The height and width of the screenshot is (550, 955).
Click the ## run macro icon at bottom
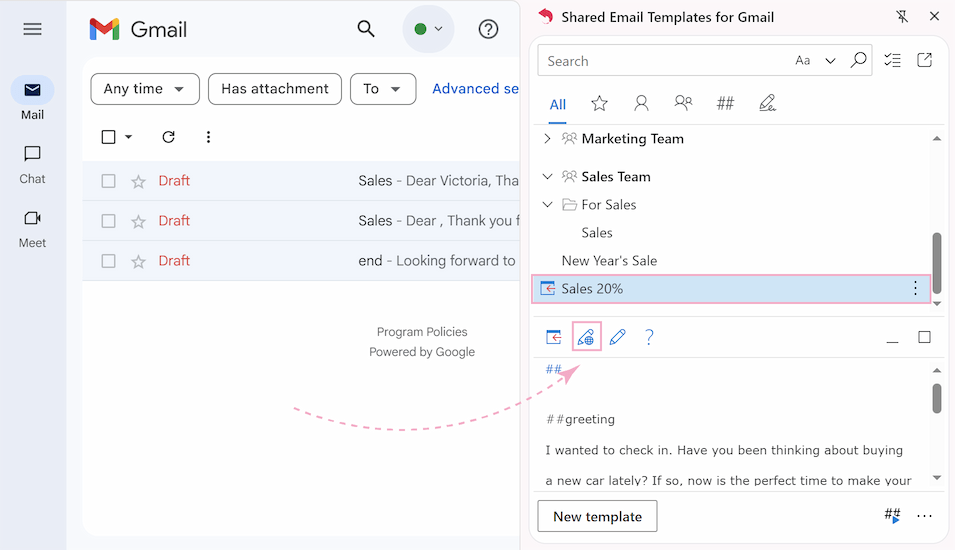click(892, 516)
